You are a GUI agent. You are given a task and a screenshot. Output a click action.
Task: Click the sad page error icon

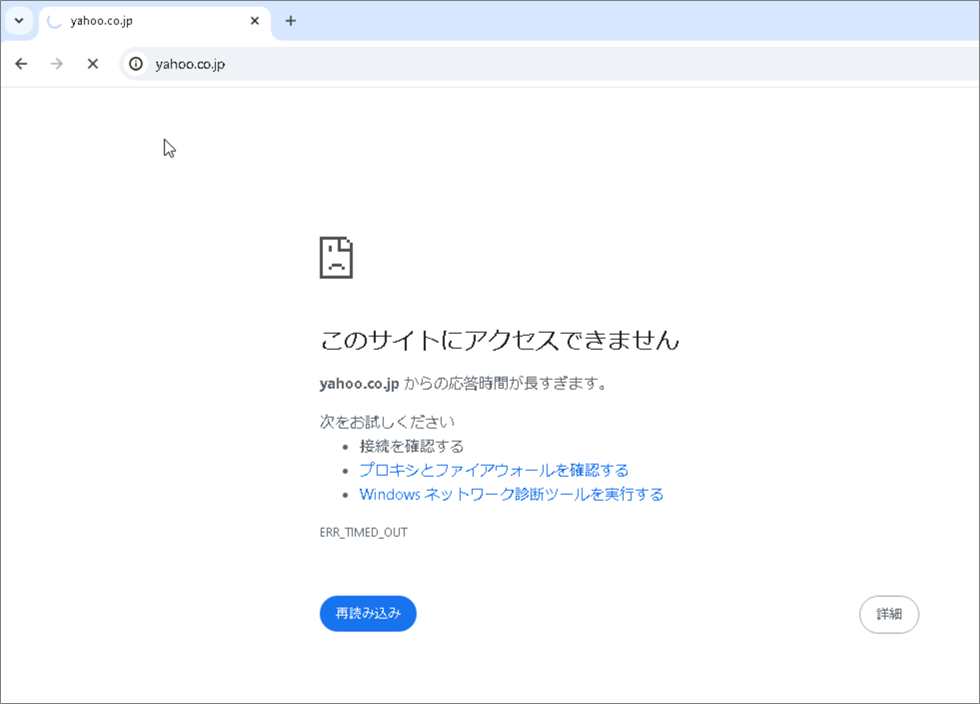click(336, 258)
